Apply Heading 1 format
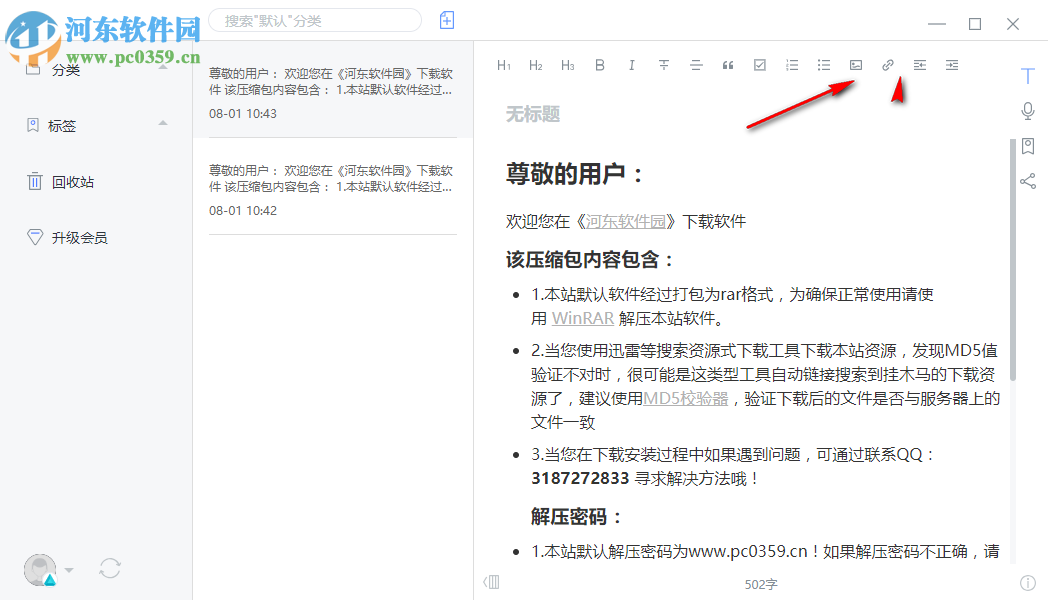The width and height of the screenshot is (1048, 600). pyautogui.click(x=504, y=65)
